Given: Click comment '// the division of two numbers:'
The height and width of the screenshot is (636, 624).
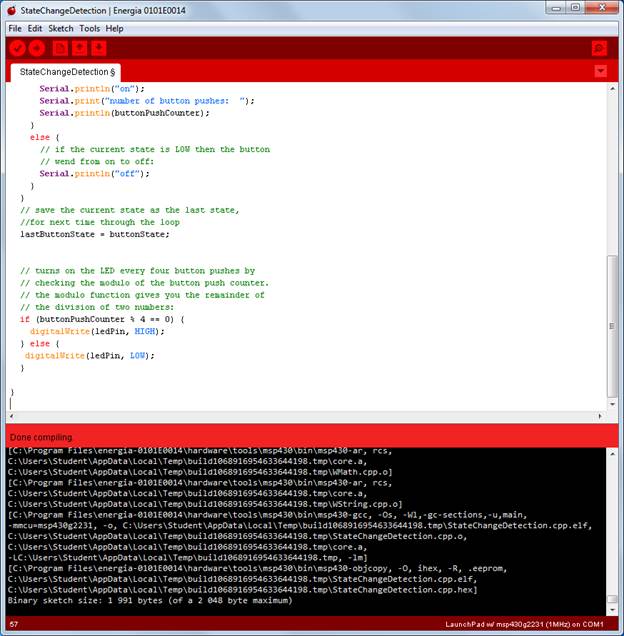Looking at the screenshot, I should [97, 307].
